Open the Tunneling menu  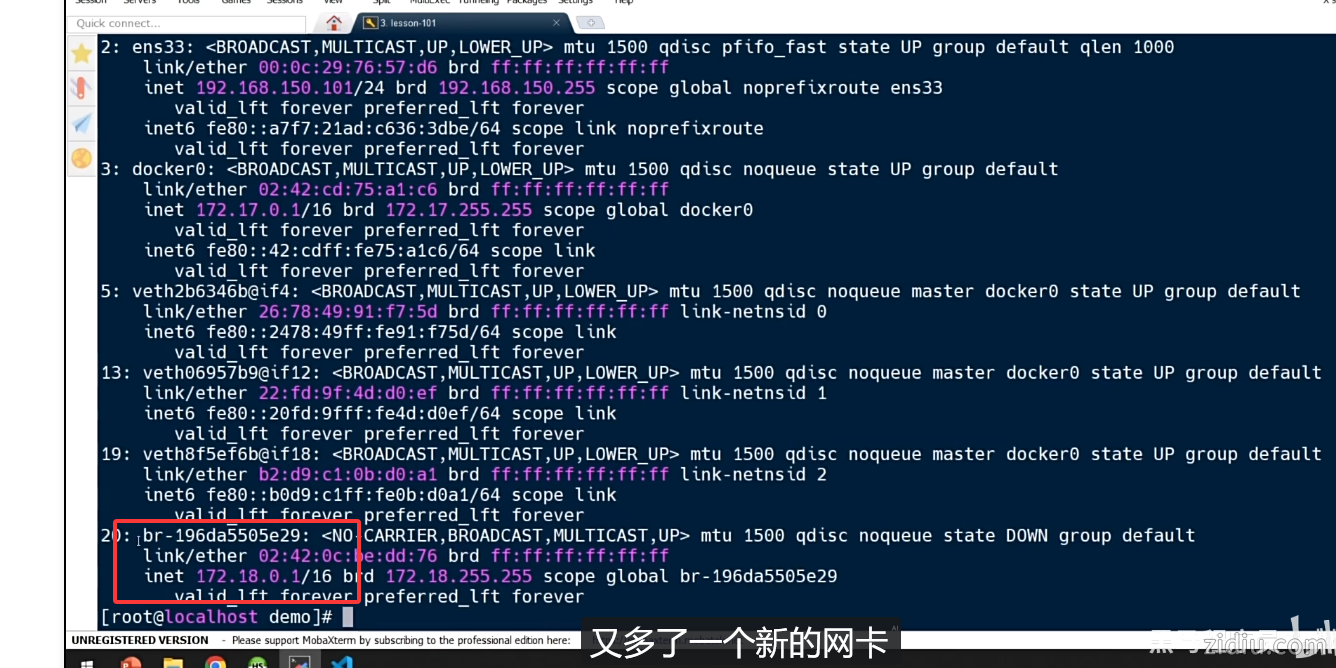pos(480,2)
